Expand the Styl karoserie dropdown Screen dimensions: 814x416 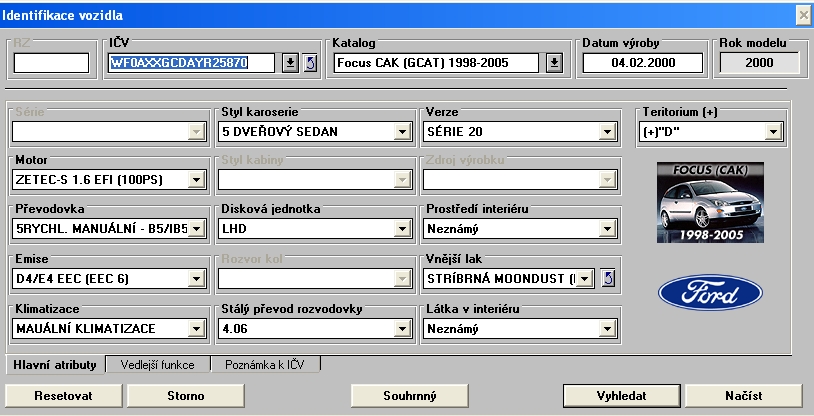point(401,132)
